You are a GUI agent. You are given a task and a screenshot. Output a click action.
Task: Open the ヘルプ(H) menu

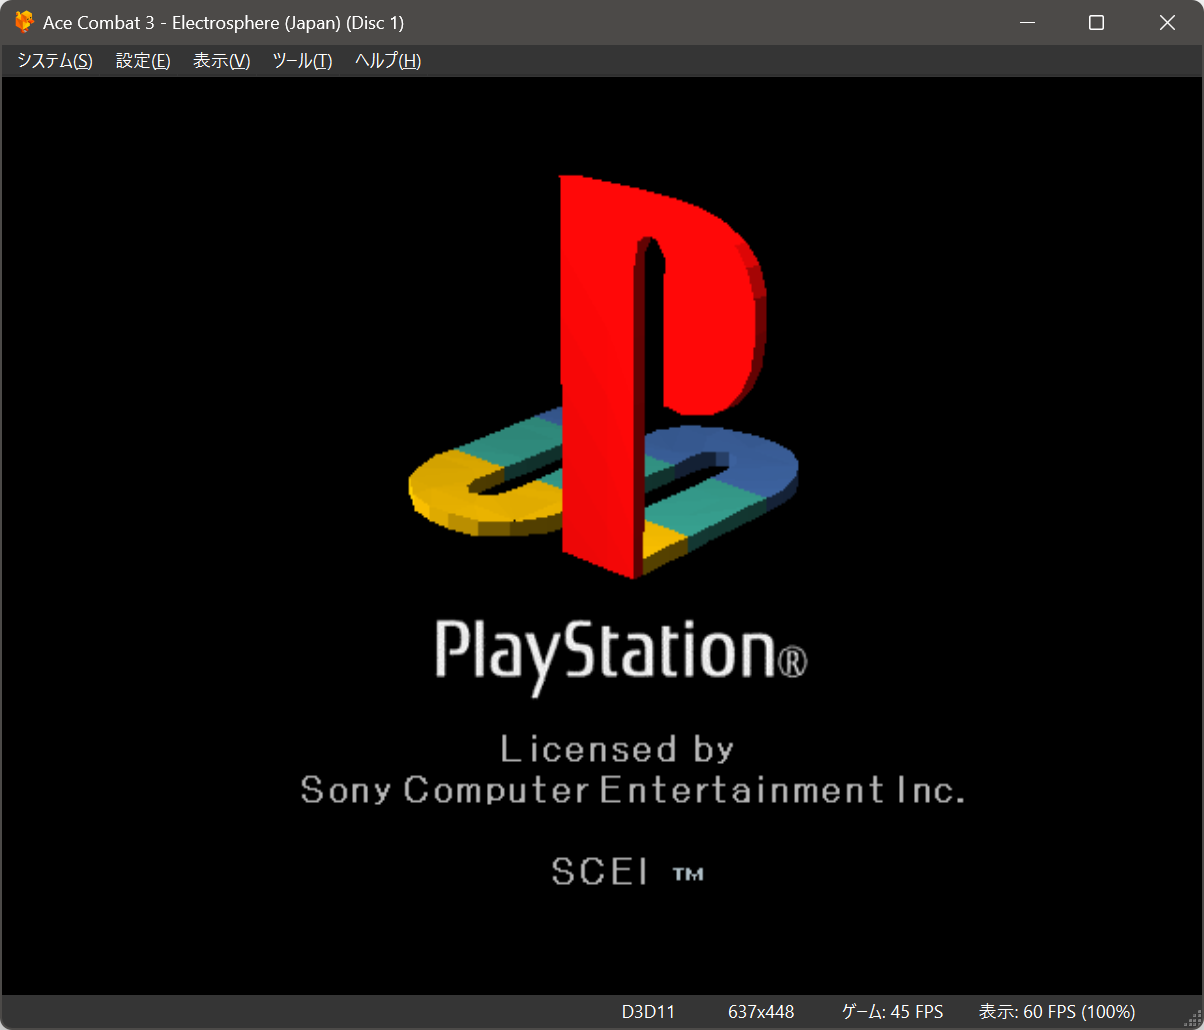click(x=388, y=61)
